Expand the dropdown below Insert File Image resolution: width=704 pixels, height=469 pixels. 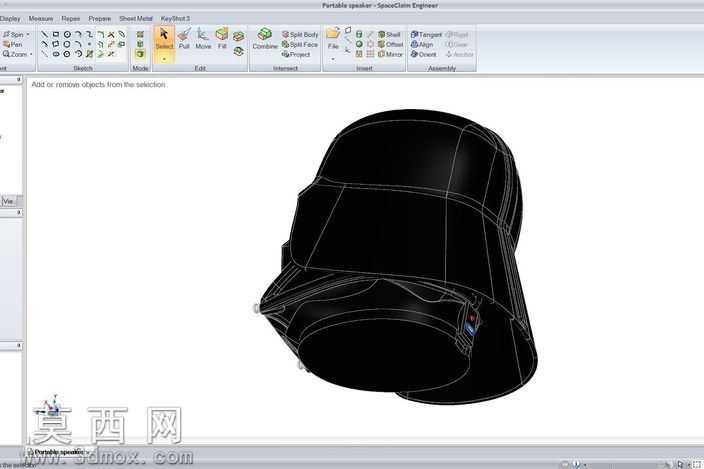point(333,59)
